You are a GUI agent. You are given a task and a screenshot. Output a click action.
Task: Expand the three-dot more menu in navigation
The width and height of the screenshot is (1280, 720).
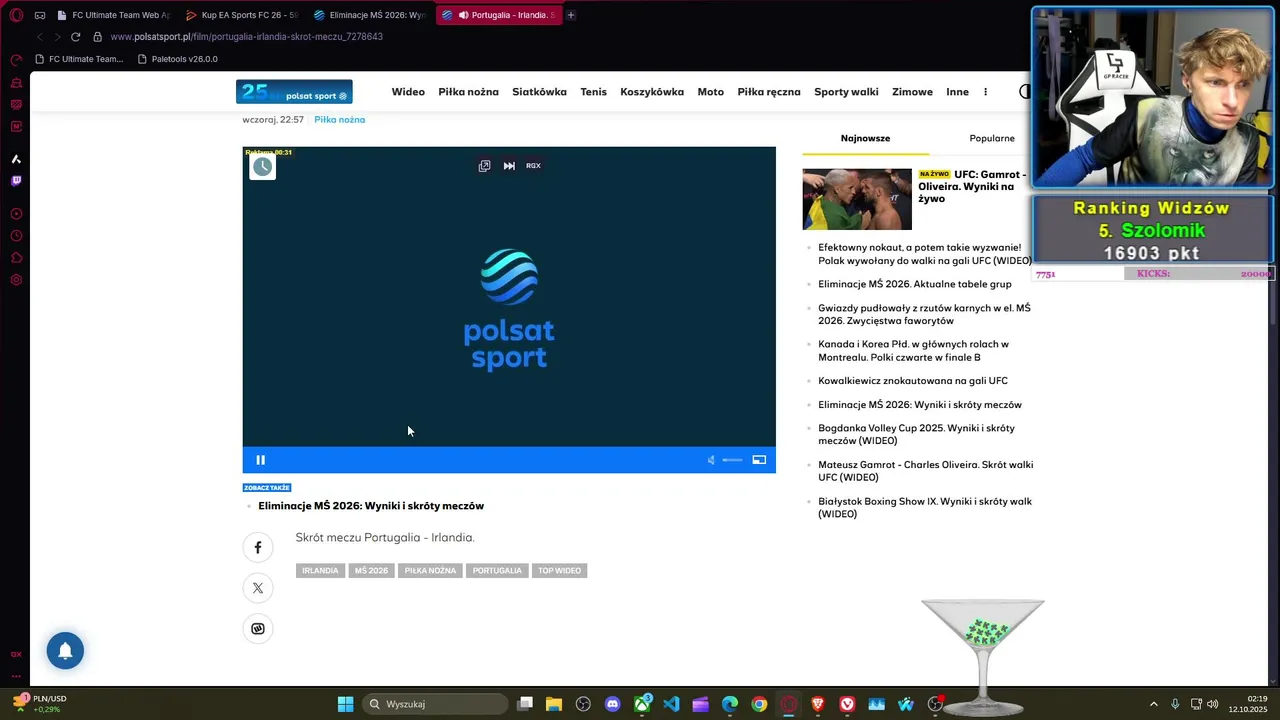985,92
